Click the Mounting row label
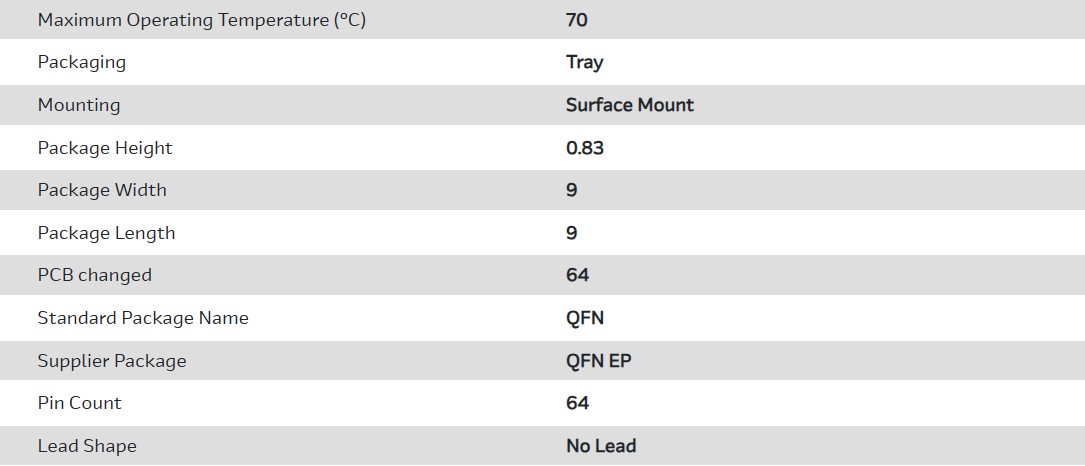 point(79,105)
